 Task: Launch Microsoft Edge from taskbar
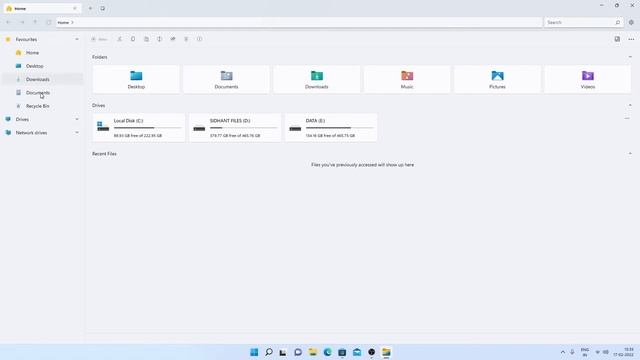pyautogui.click(x=327, y=352)
